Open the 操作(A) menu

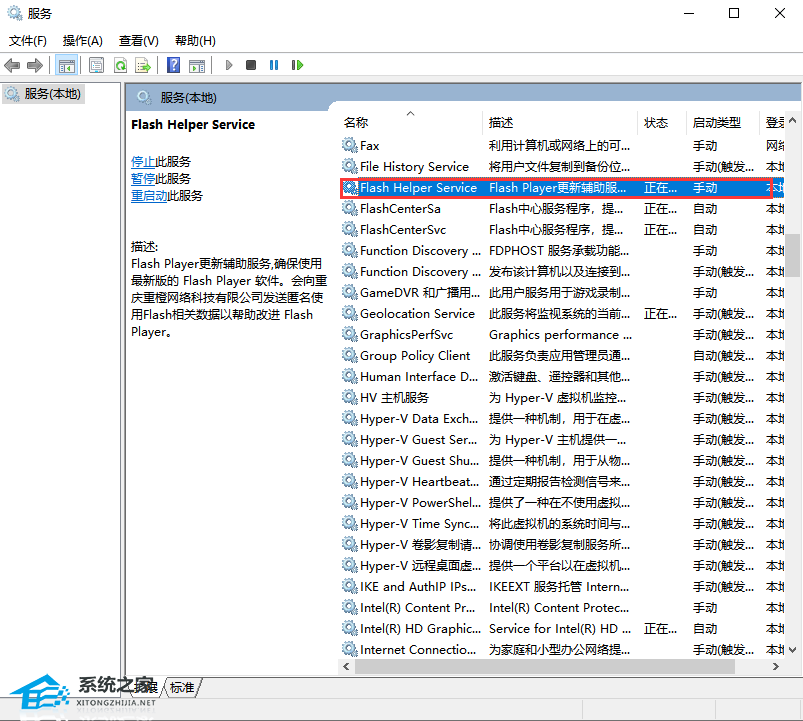pos(83,41)
